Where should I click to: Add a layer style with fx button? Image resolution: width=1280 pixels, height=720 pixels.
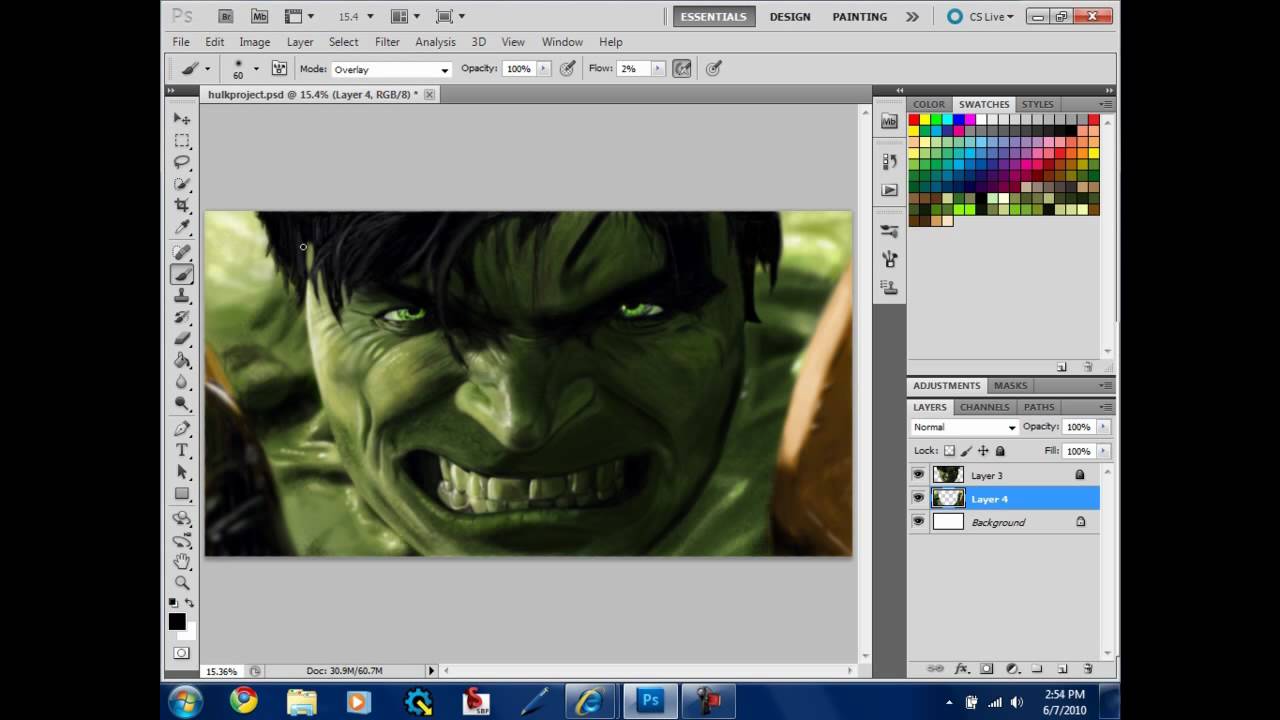(962, 668)
